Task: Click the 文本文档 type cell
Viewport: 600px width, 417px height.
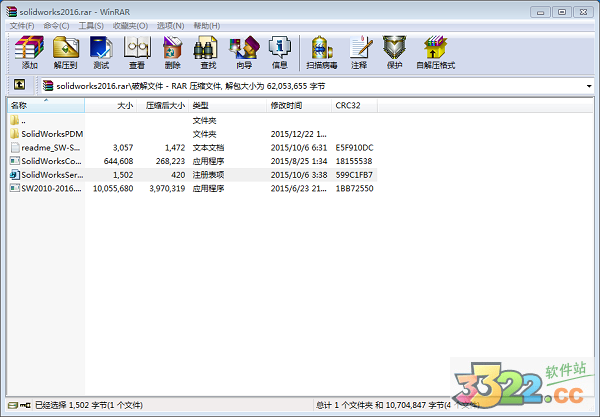Action: coord(208,147)
